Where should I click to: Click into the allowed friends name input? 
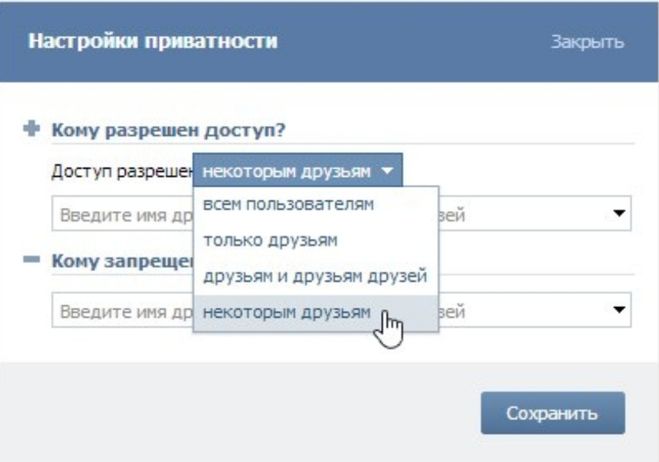point(120,214)
